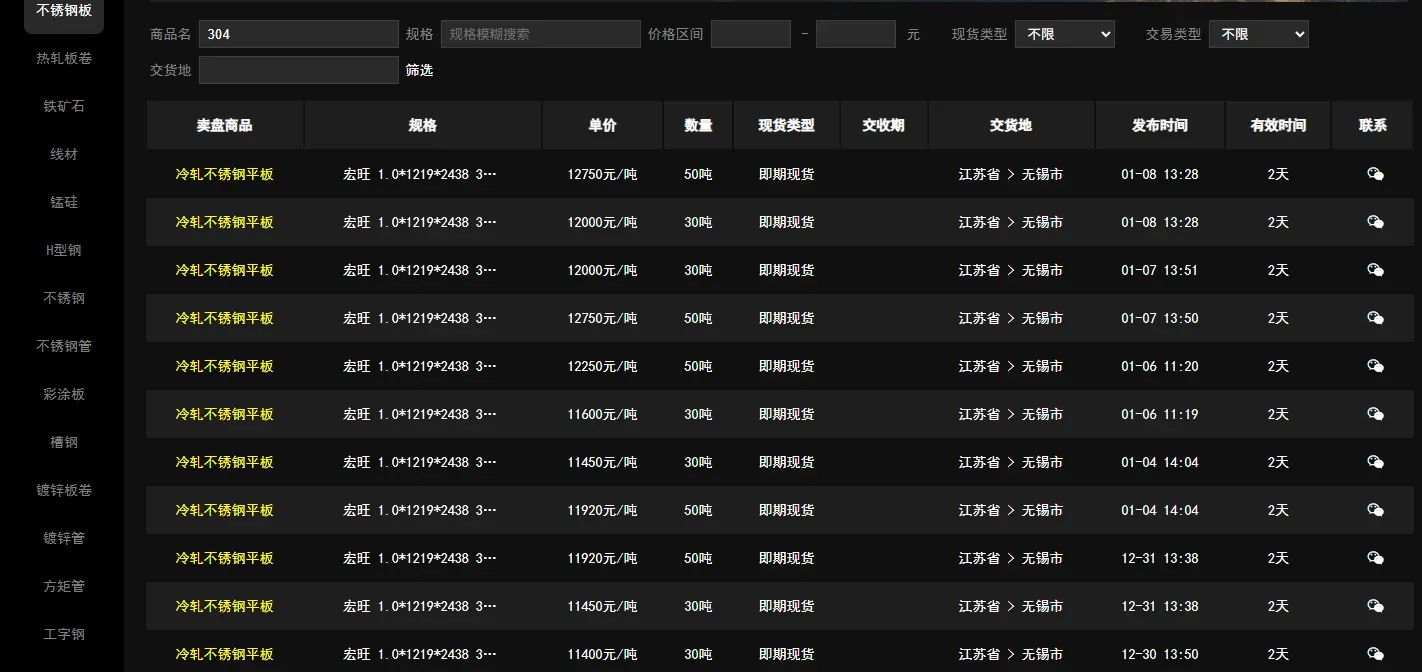This screenshot has width=1422, height=672.
Task: Open the 不锈钢管 sidebar category
Action: point(64,346)
